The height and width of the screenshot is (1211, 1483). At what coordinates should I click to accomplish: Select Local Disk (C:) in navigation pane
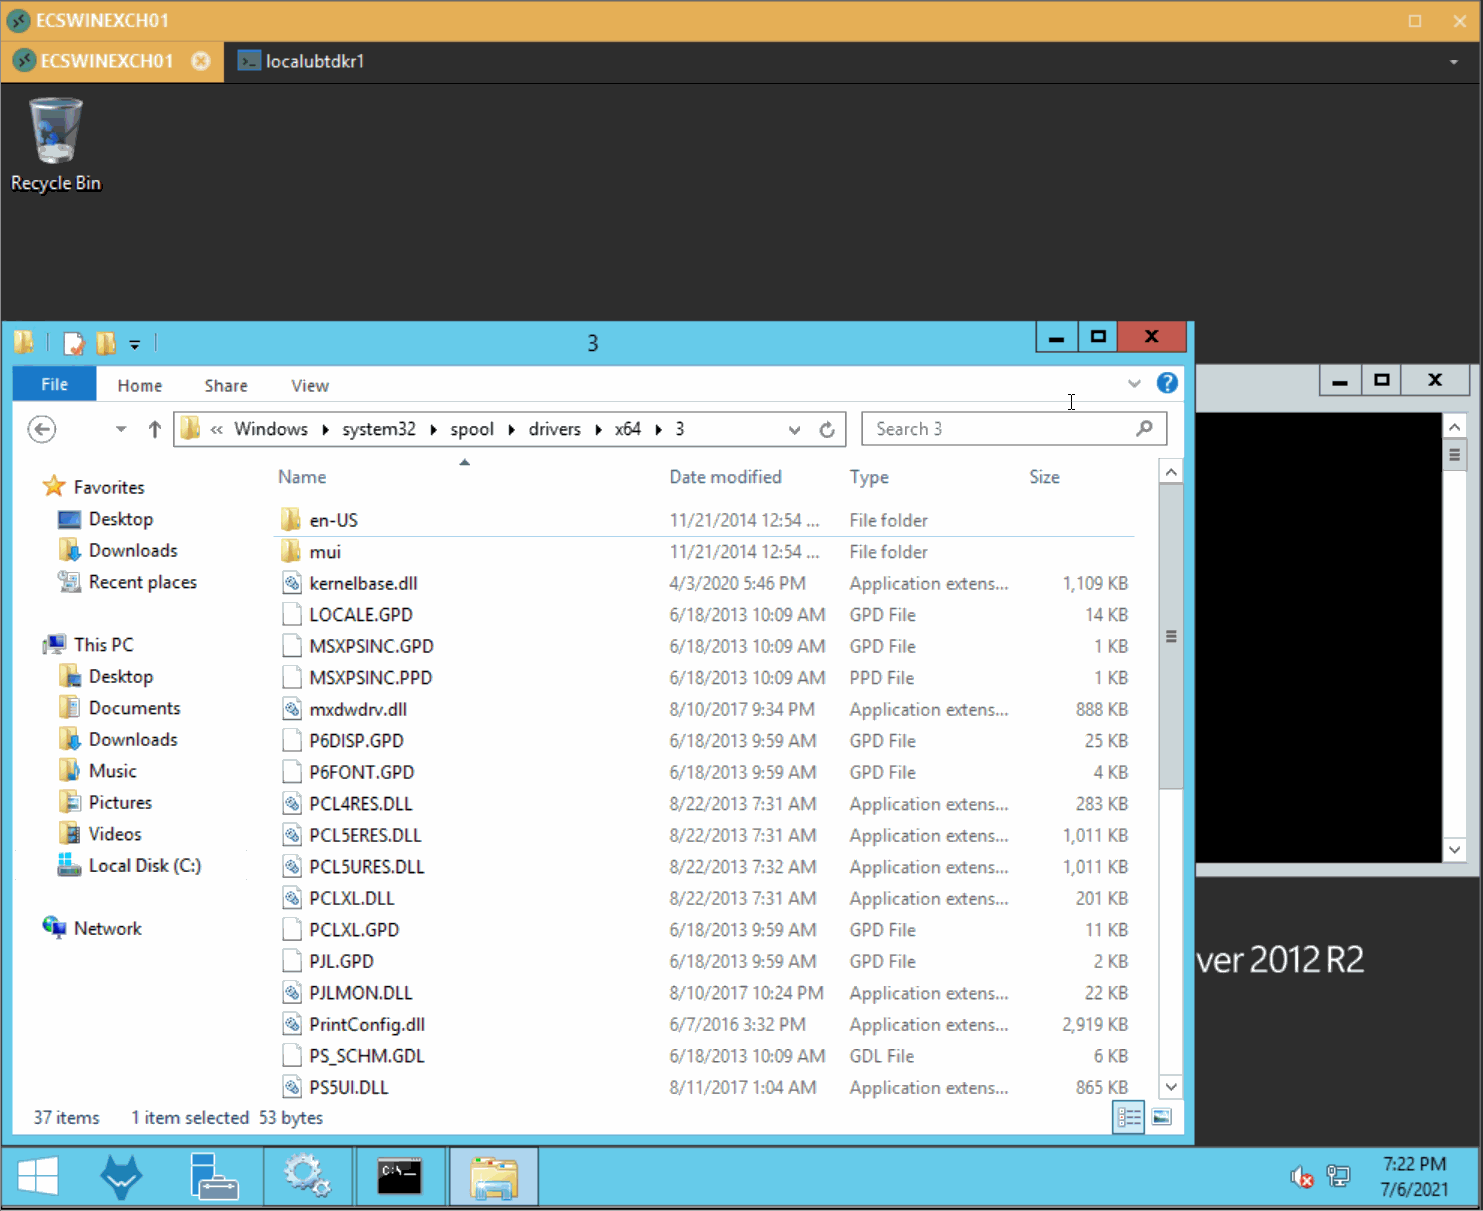click(x=144, y=865)
